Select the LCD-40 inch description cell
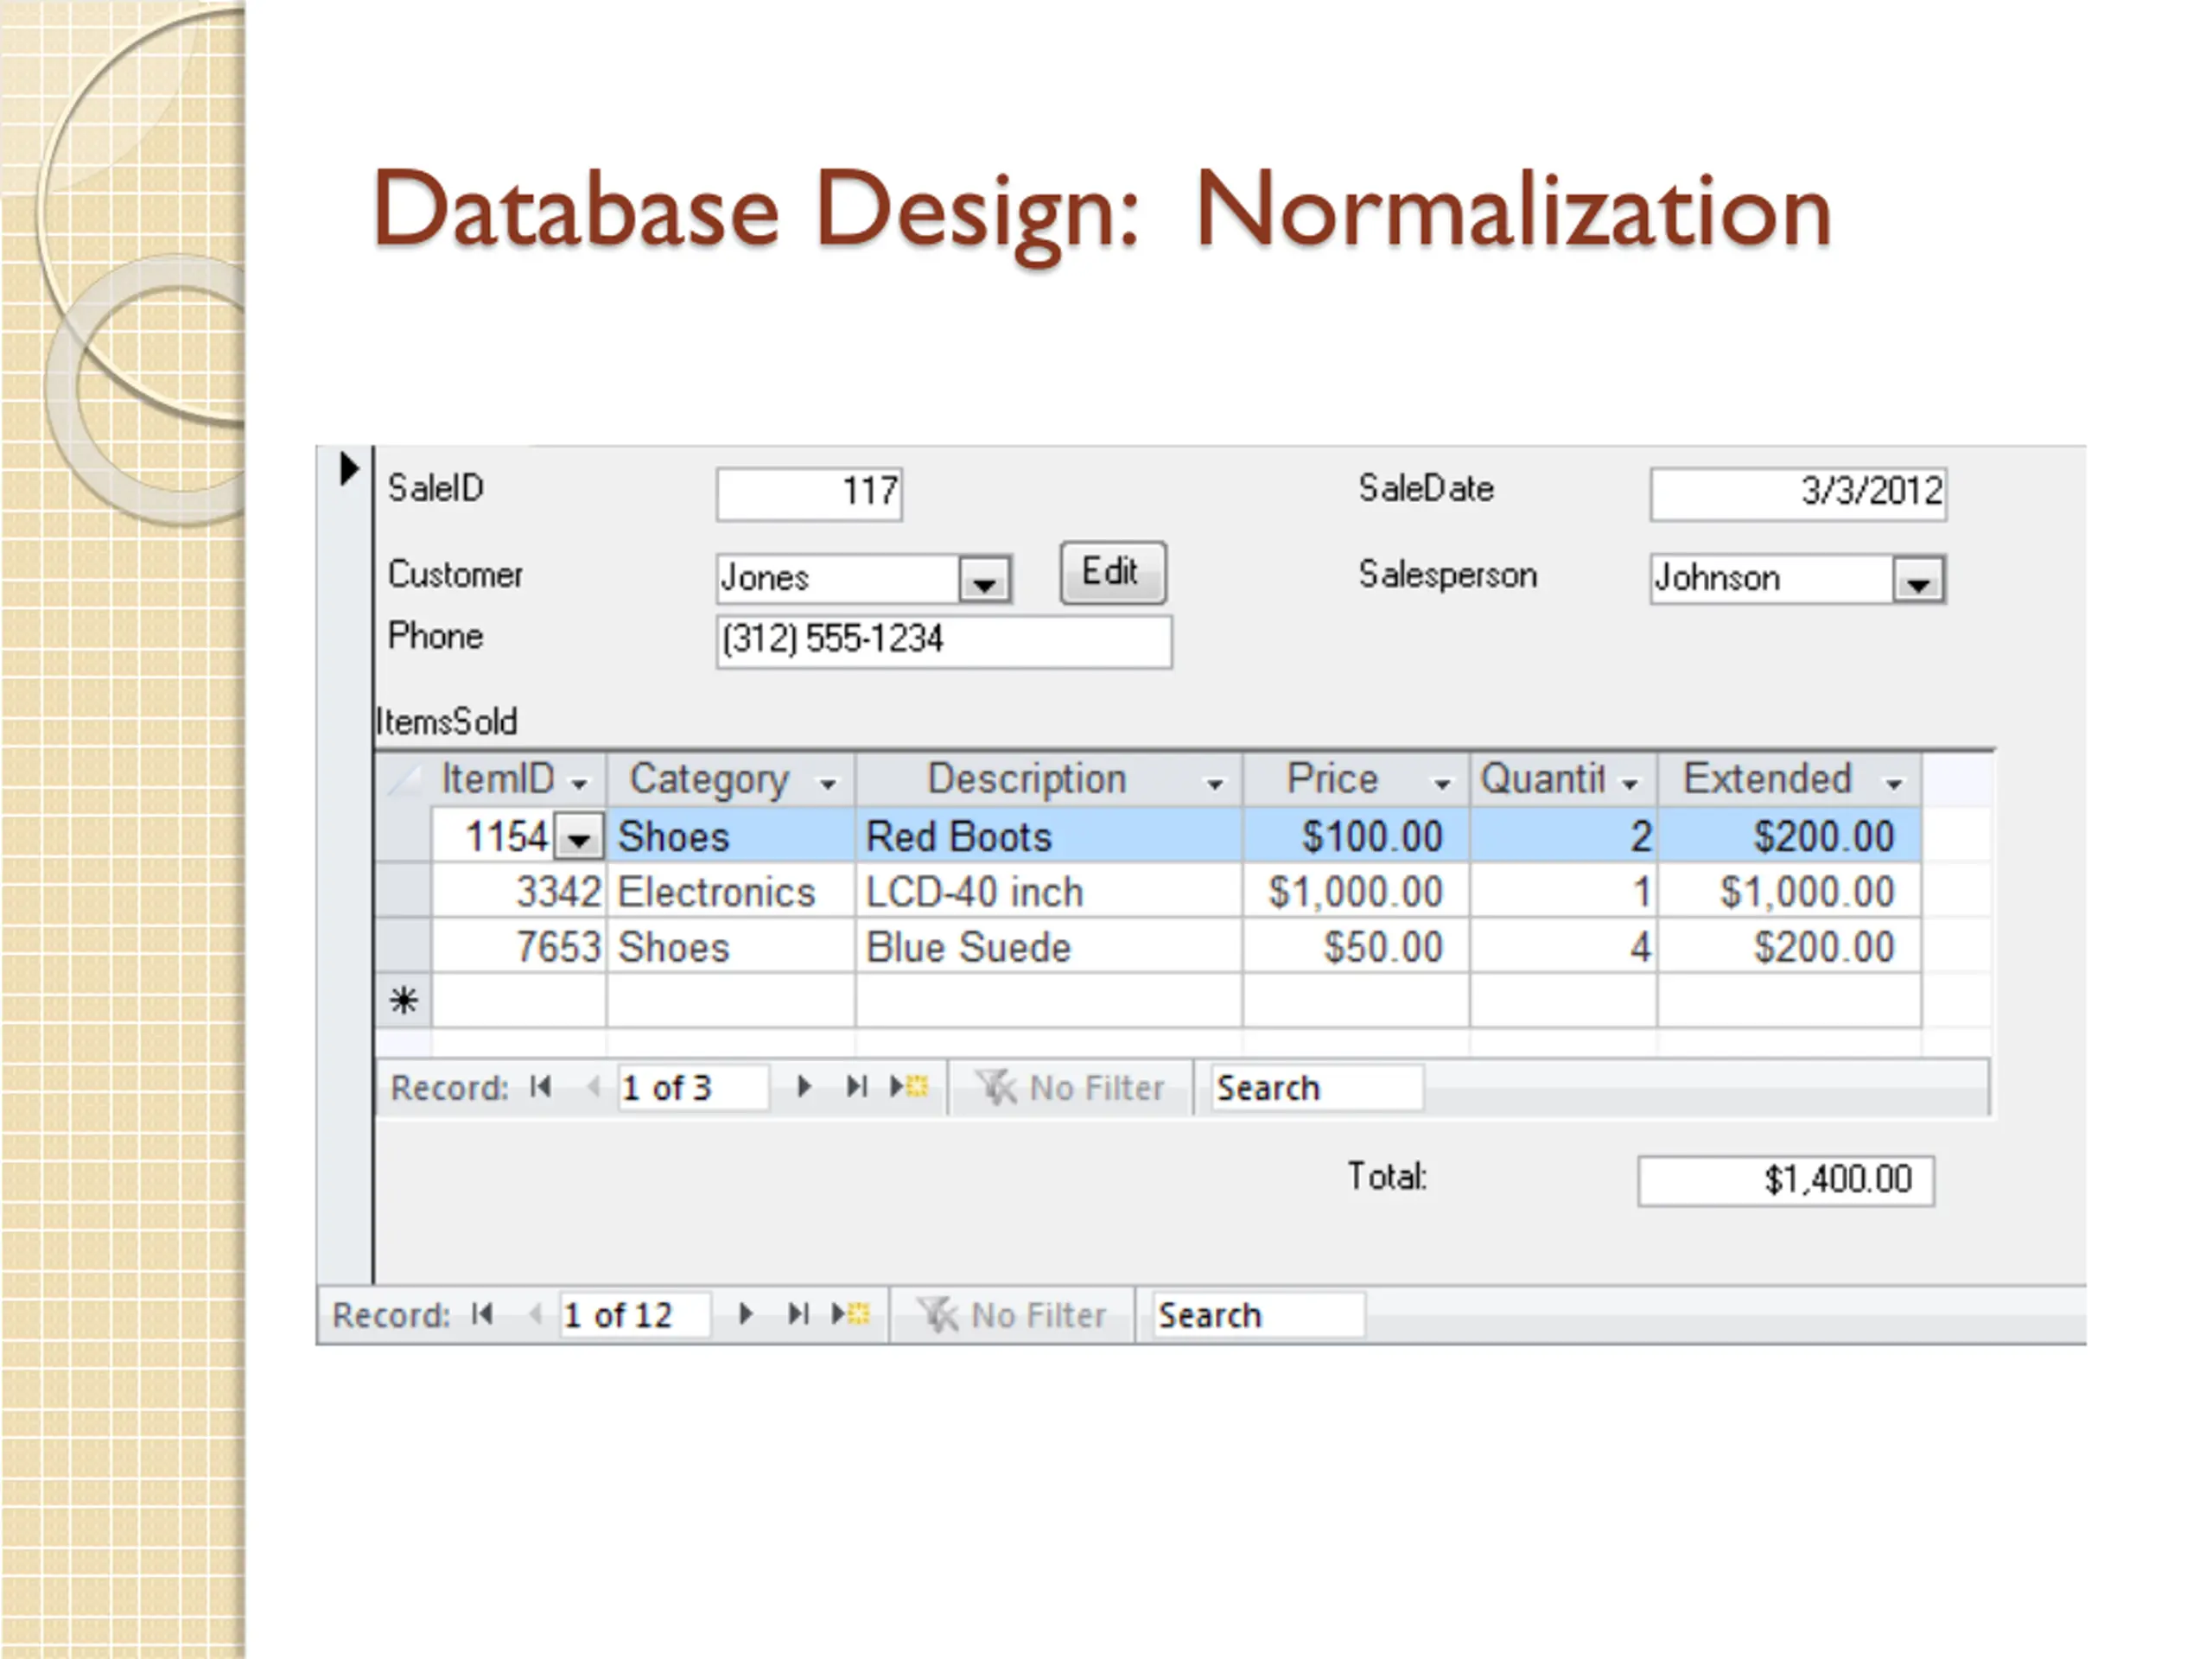Screen dimensions: 2212x1659 (x=1049, y=891)
